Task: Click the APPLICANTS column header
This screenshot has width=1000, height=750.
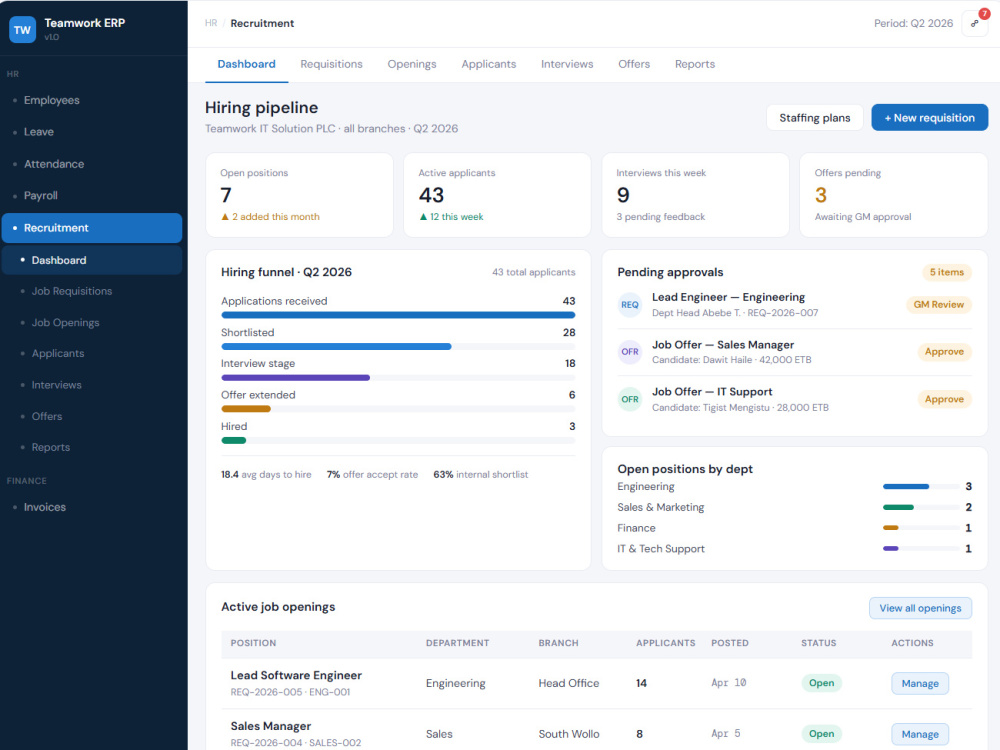Action: coord(665,643)
